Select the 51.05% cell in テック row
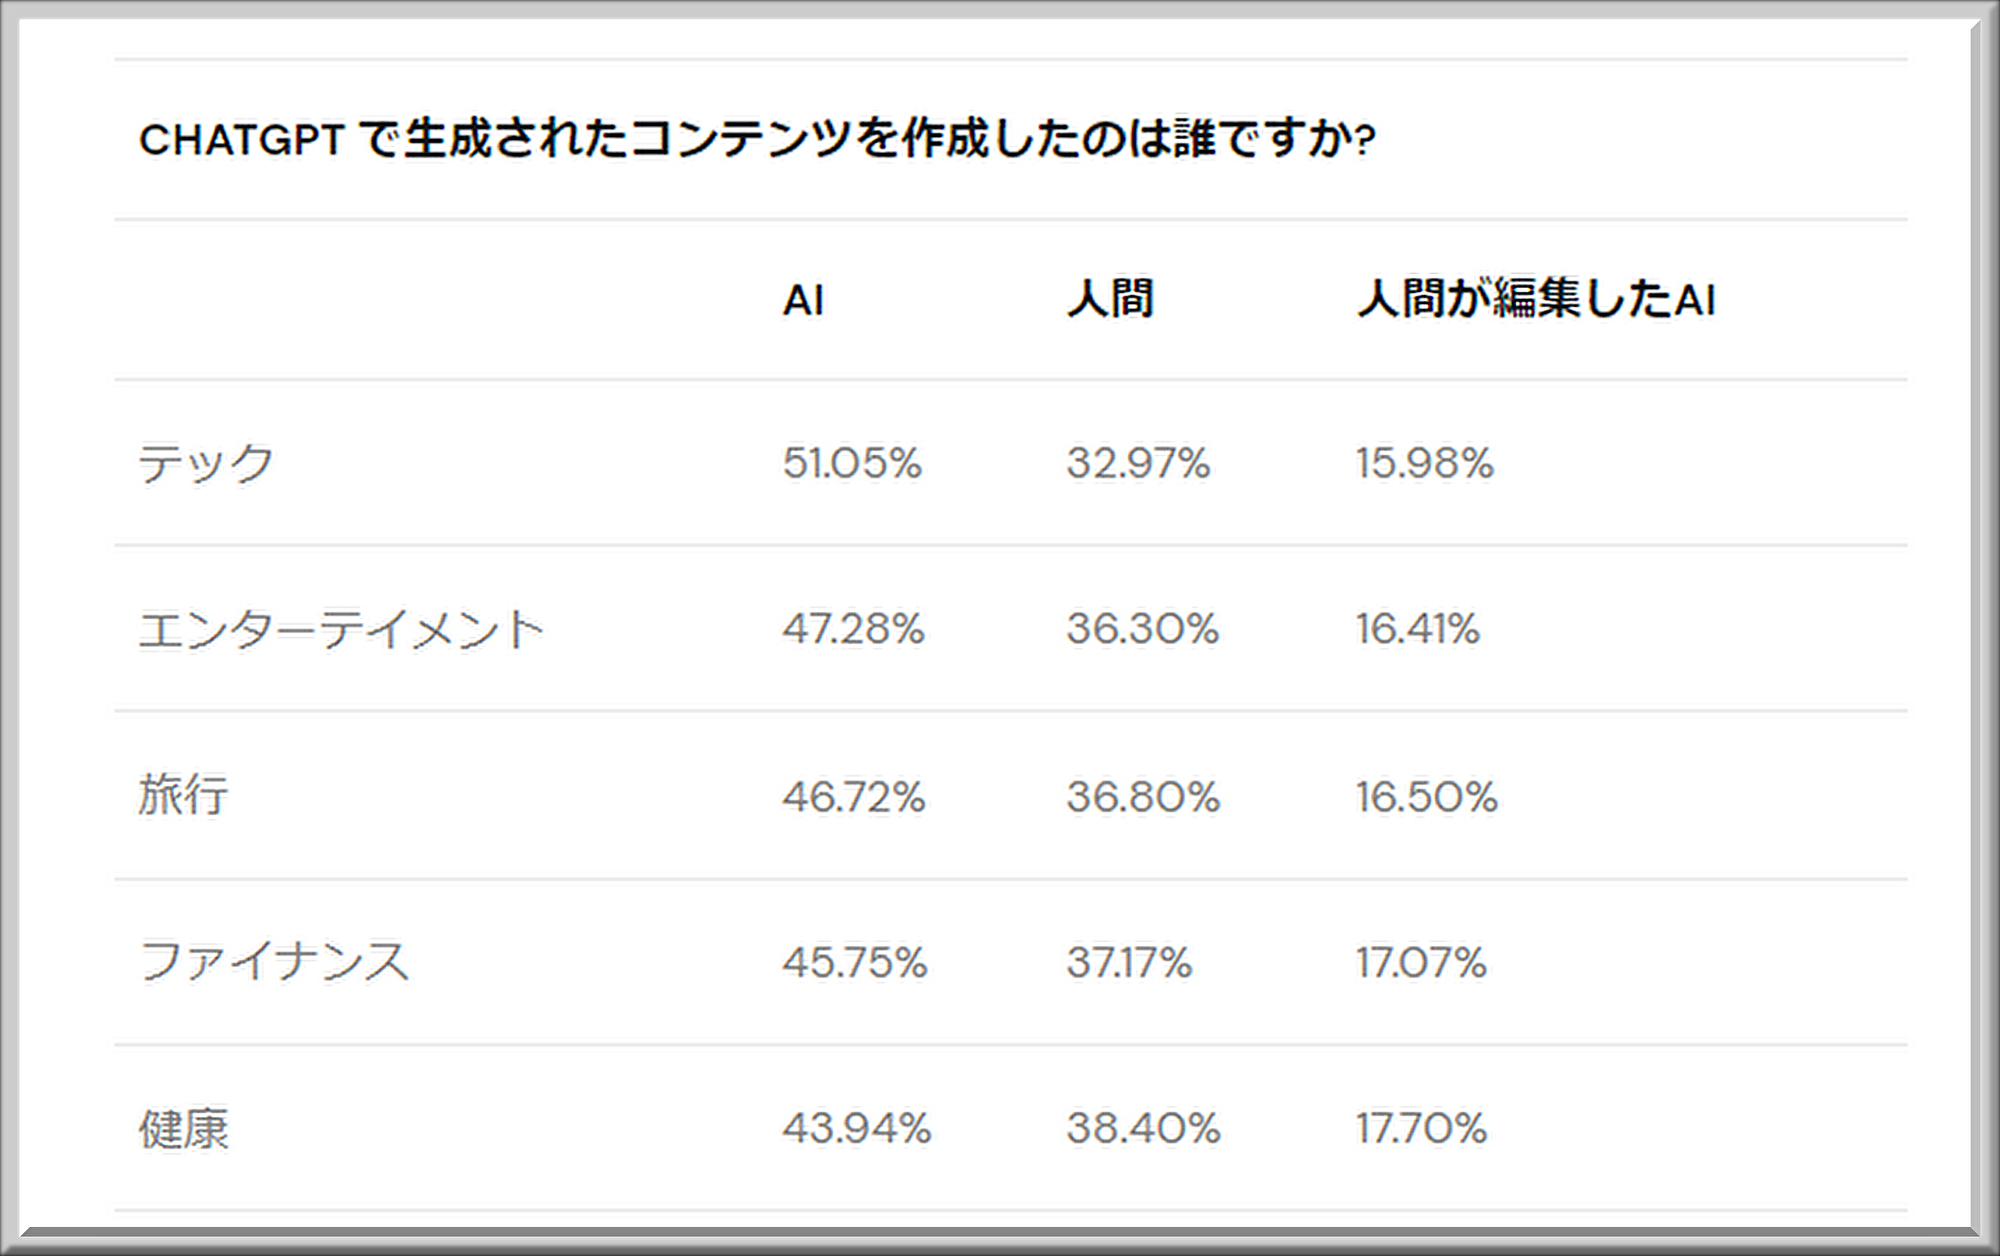 [x=852, y=463]
